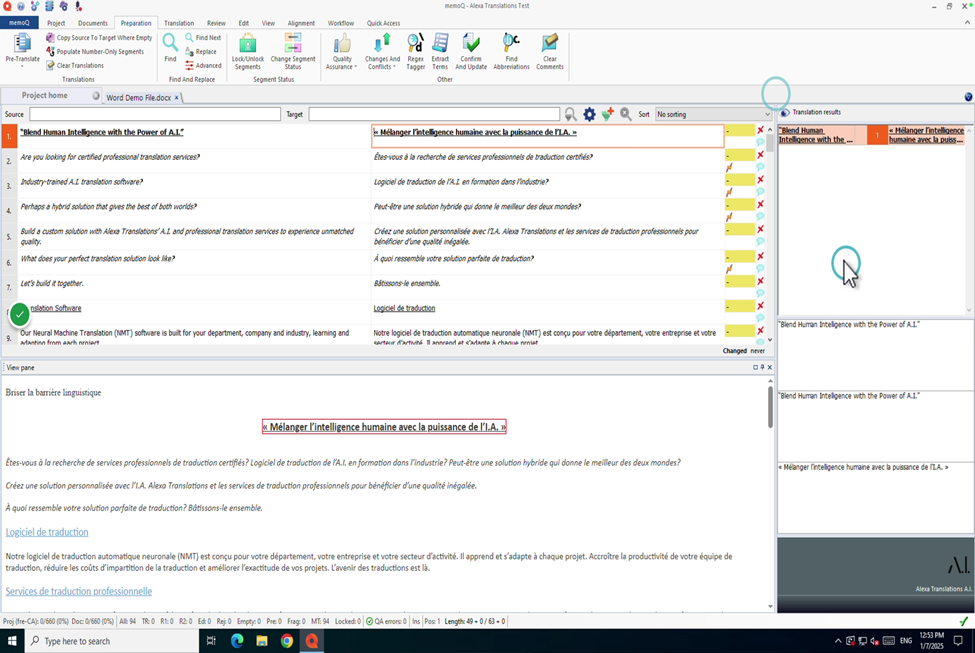Viewport: 975px width, 653px height.
Task: Click Find Next in ribbon
Action: 203,38
